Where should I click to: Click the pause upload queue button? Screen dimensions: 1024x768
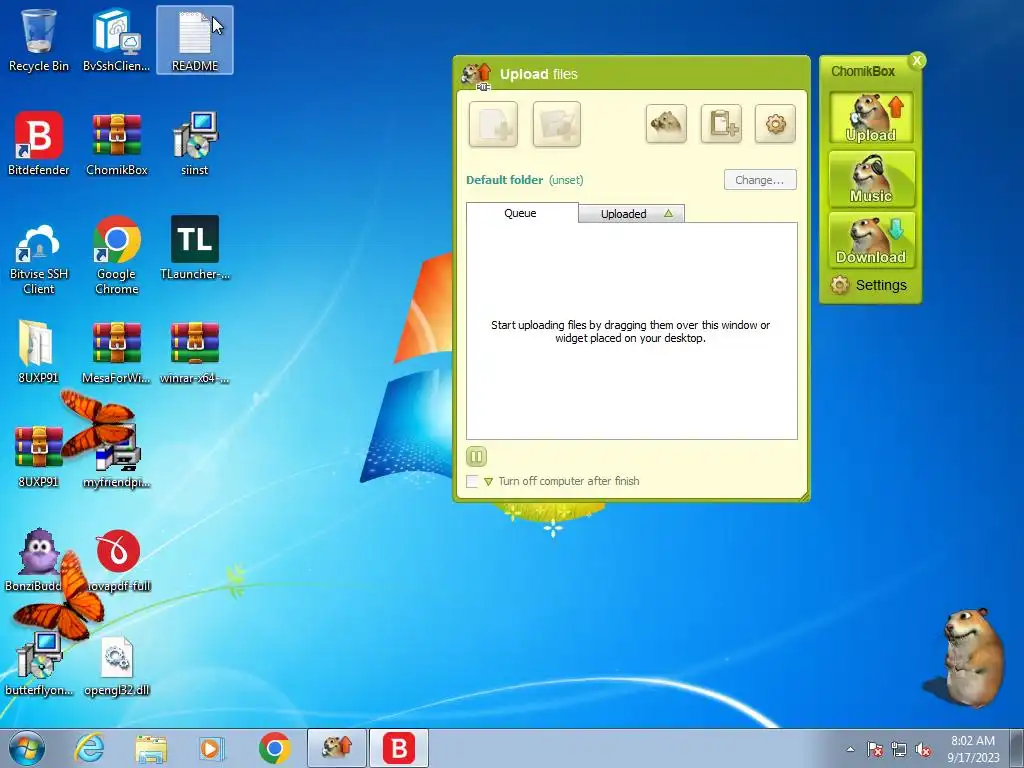click(x=476, y=456)
